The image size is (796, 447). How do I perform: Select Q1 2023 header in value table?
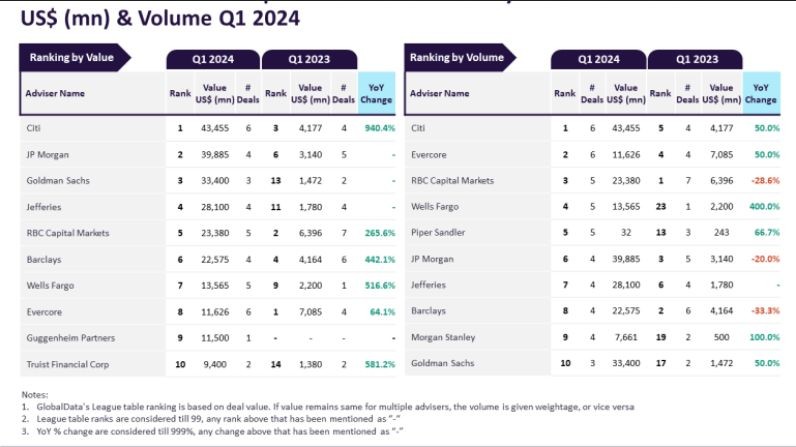click(x=309, y=60)
